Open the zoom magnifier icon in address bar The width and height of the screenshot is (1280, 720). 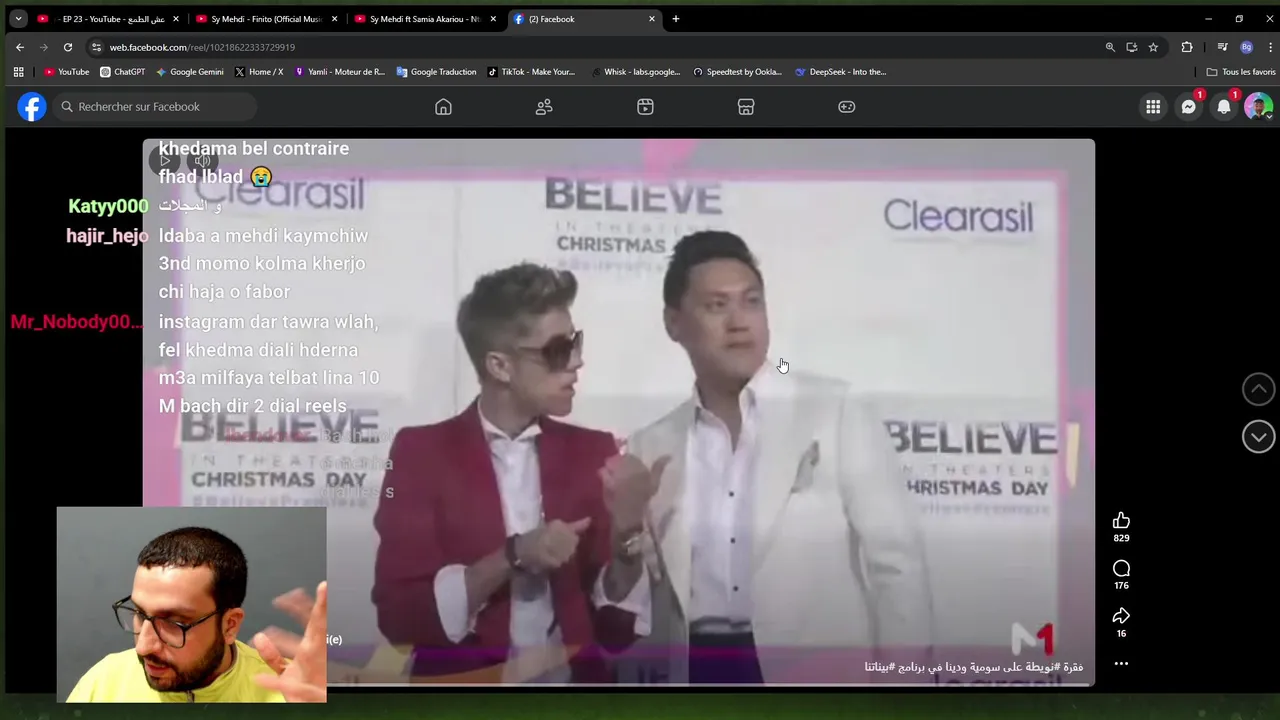[x=1110, y=47]
